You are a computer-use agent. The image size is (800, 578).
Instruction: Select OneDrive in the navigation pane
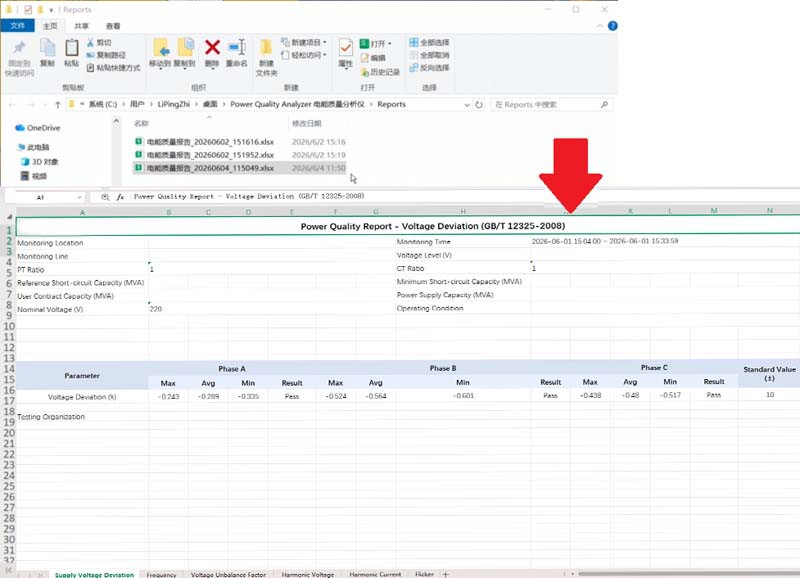(x=38, y=128)
